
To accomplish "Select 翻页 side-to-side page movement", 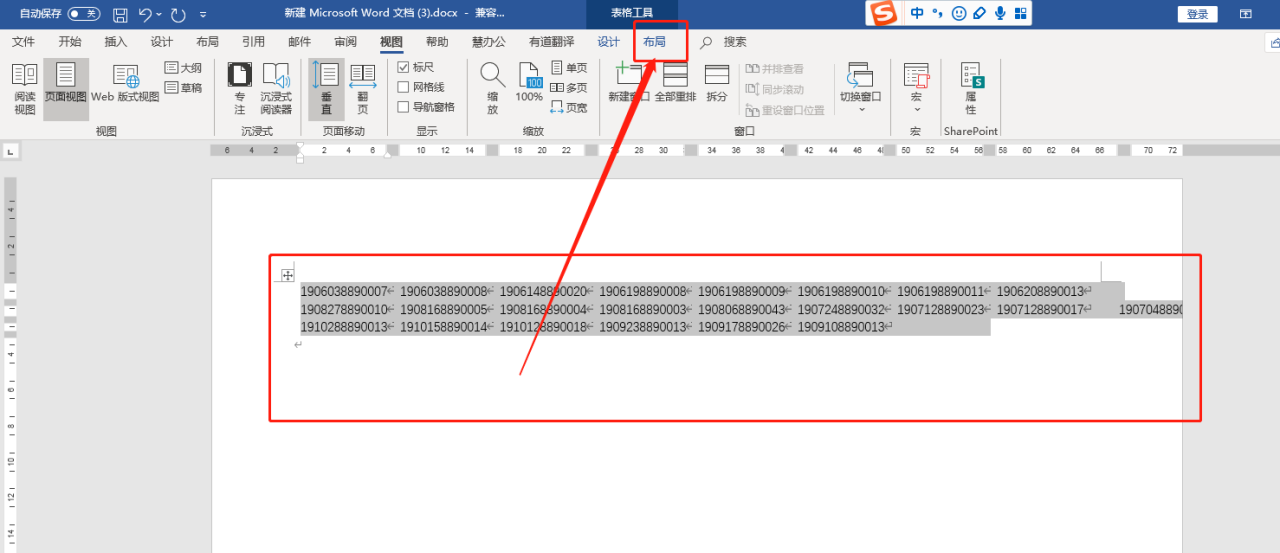I will pyautogui.click(x=362, y=90).
